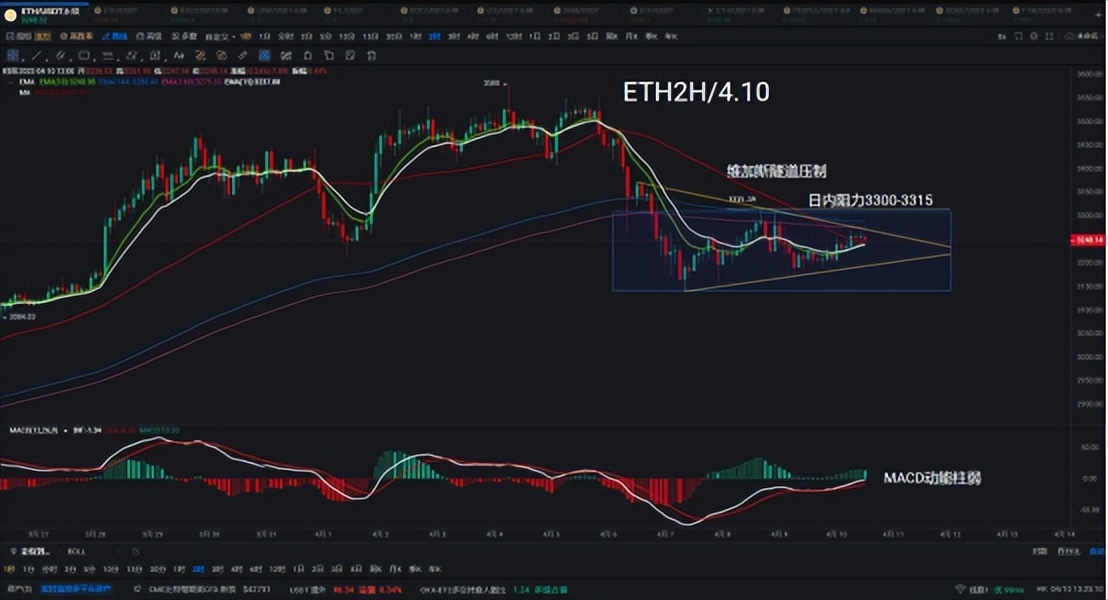Click the screenshot frame icon at top right
The height and width of the screenshot is (600, 1108).
coord(1018,36)
